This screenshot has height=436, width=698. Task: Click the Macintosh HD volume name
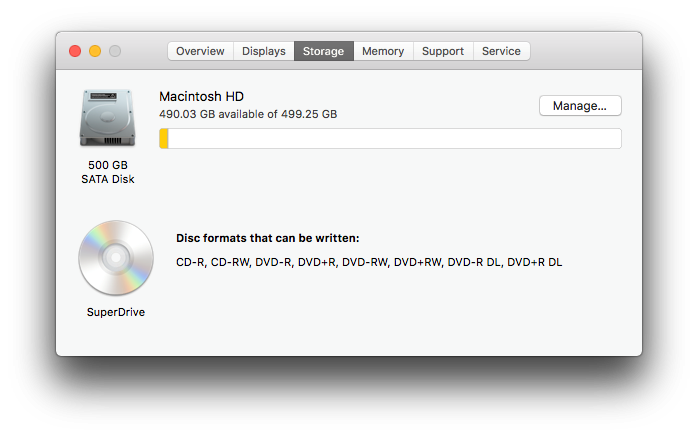pyautogui.click(x=201, y=96)
